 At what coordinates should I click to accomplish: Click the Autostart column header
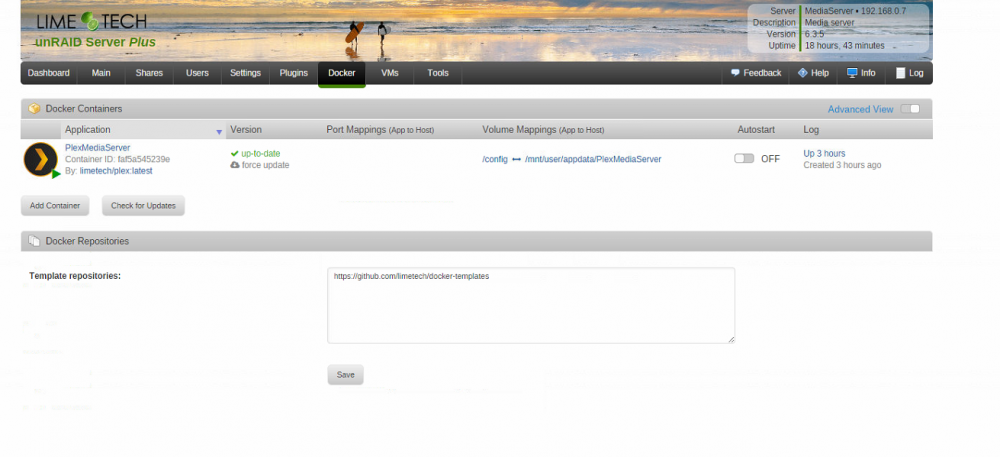pyautogui.click(x=756, y=129)
